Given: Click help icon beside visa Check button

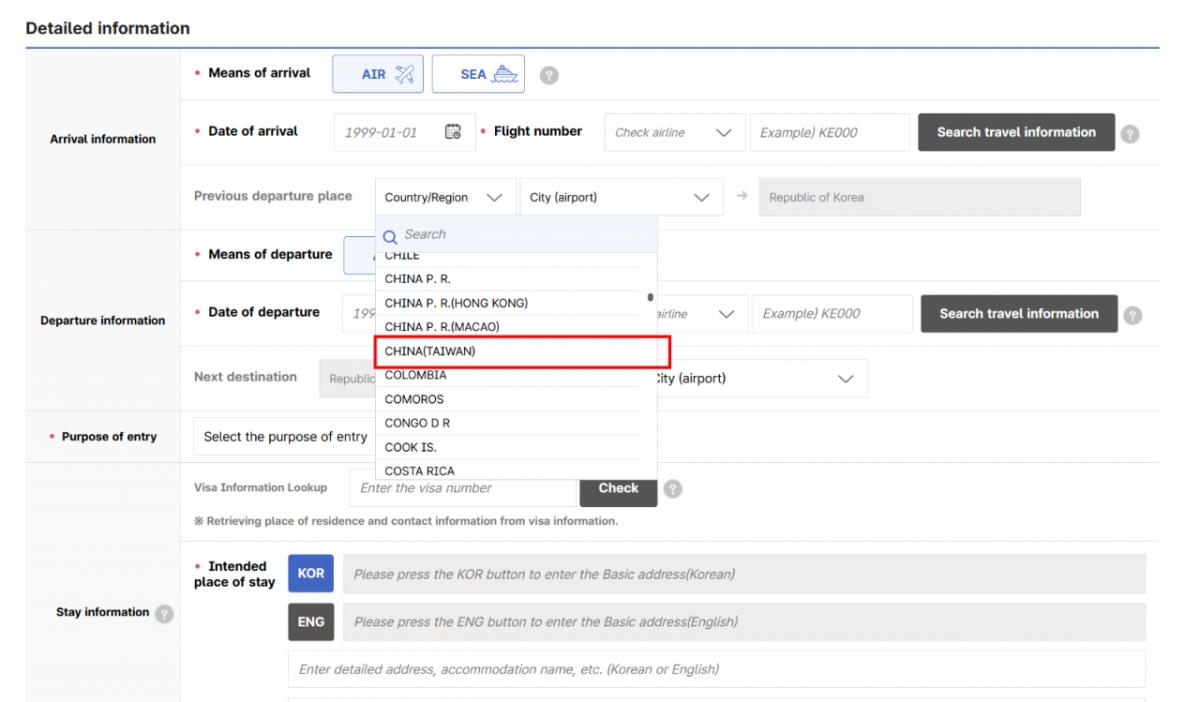Looking at the screenshot, I should tap(673, 489).
